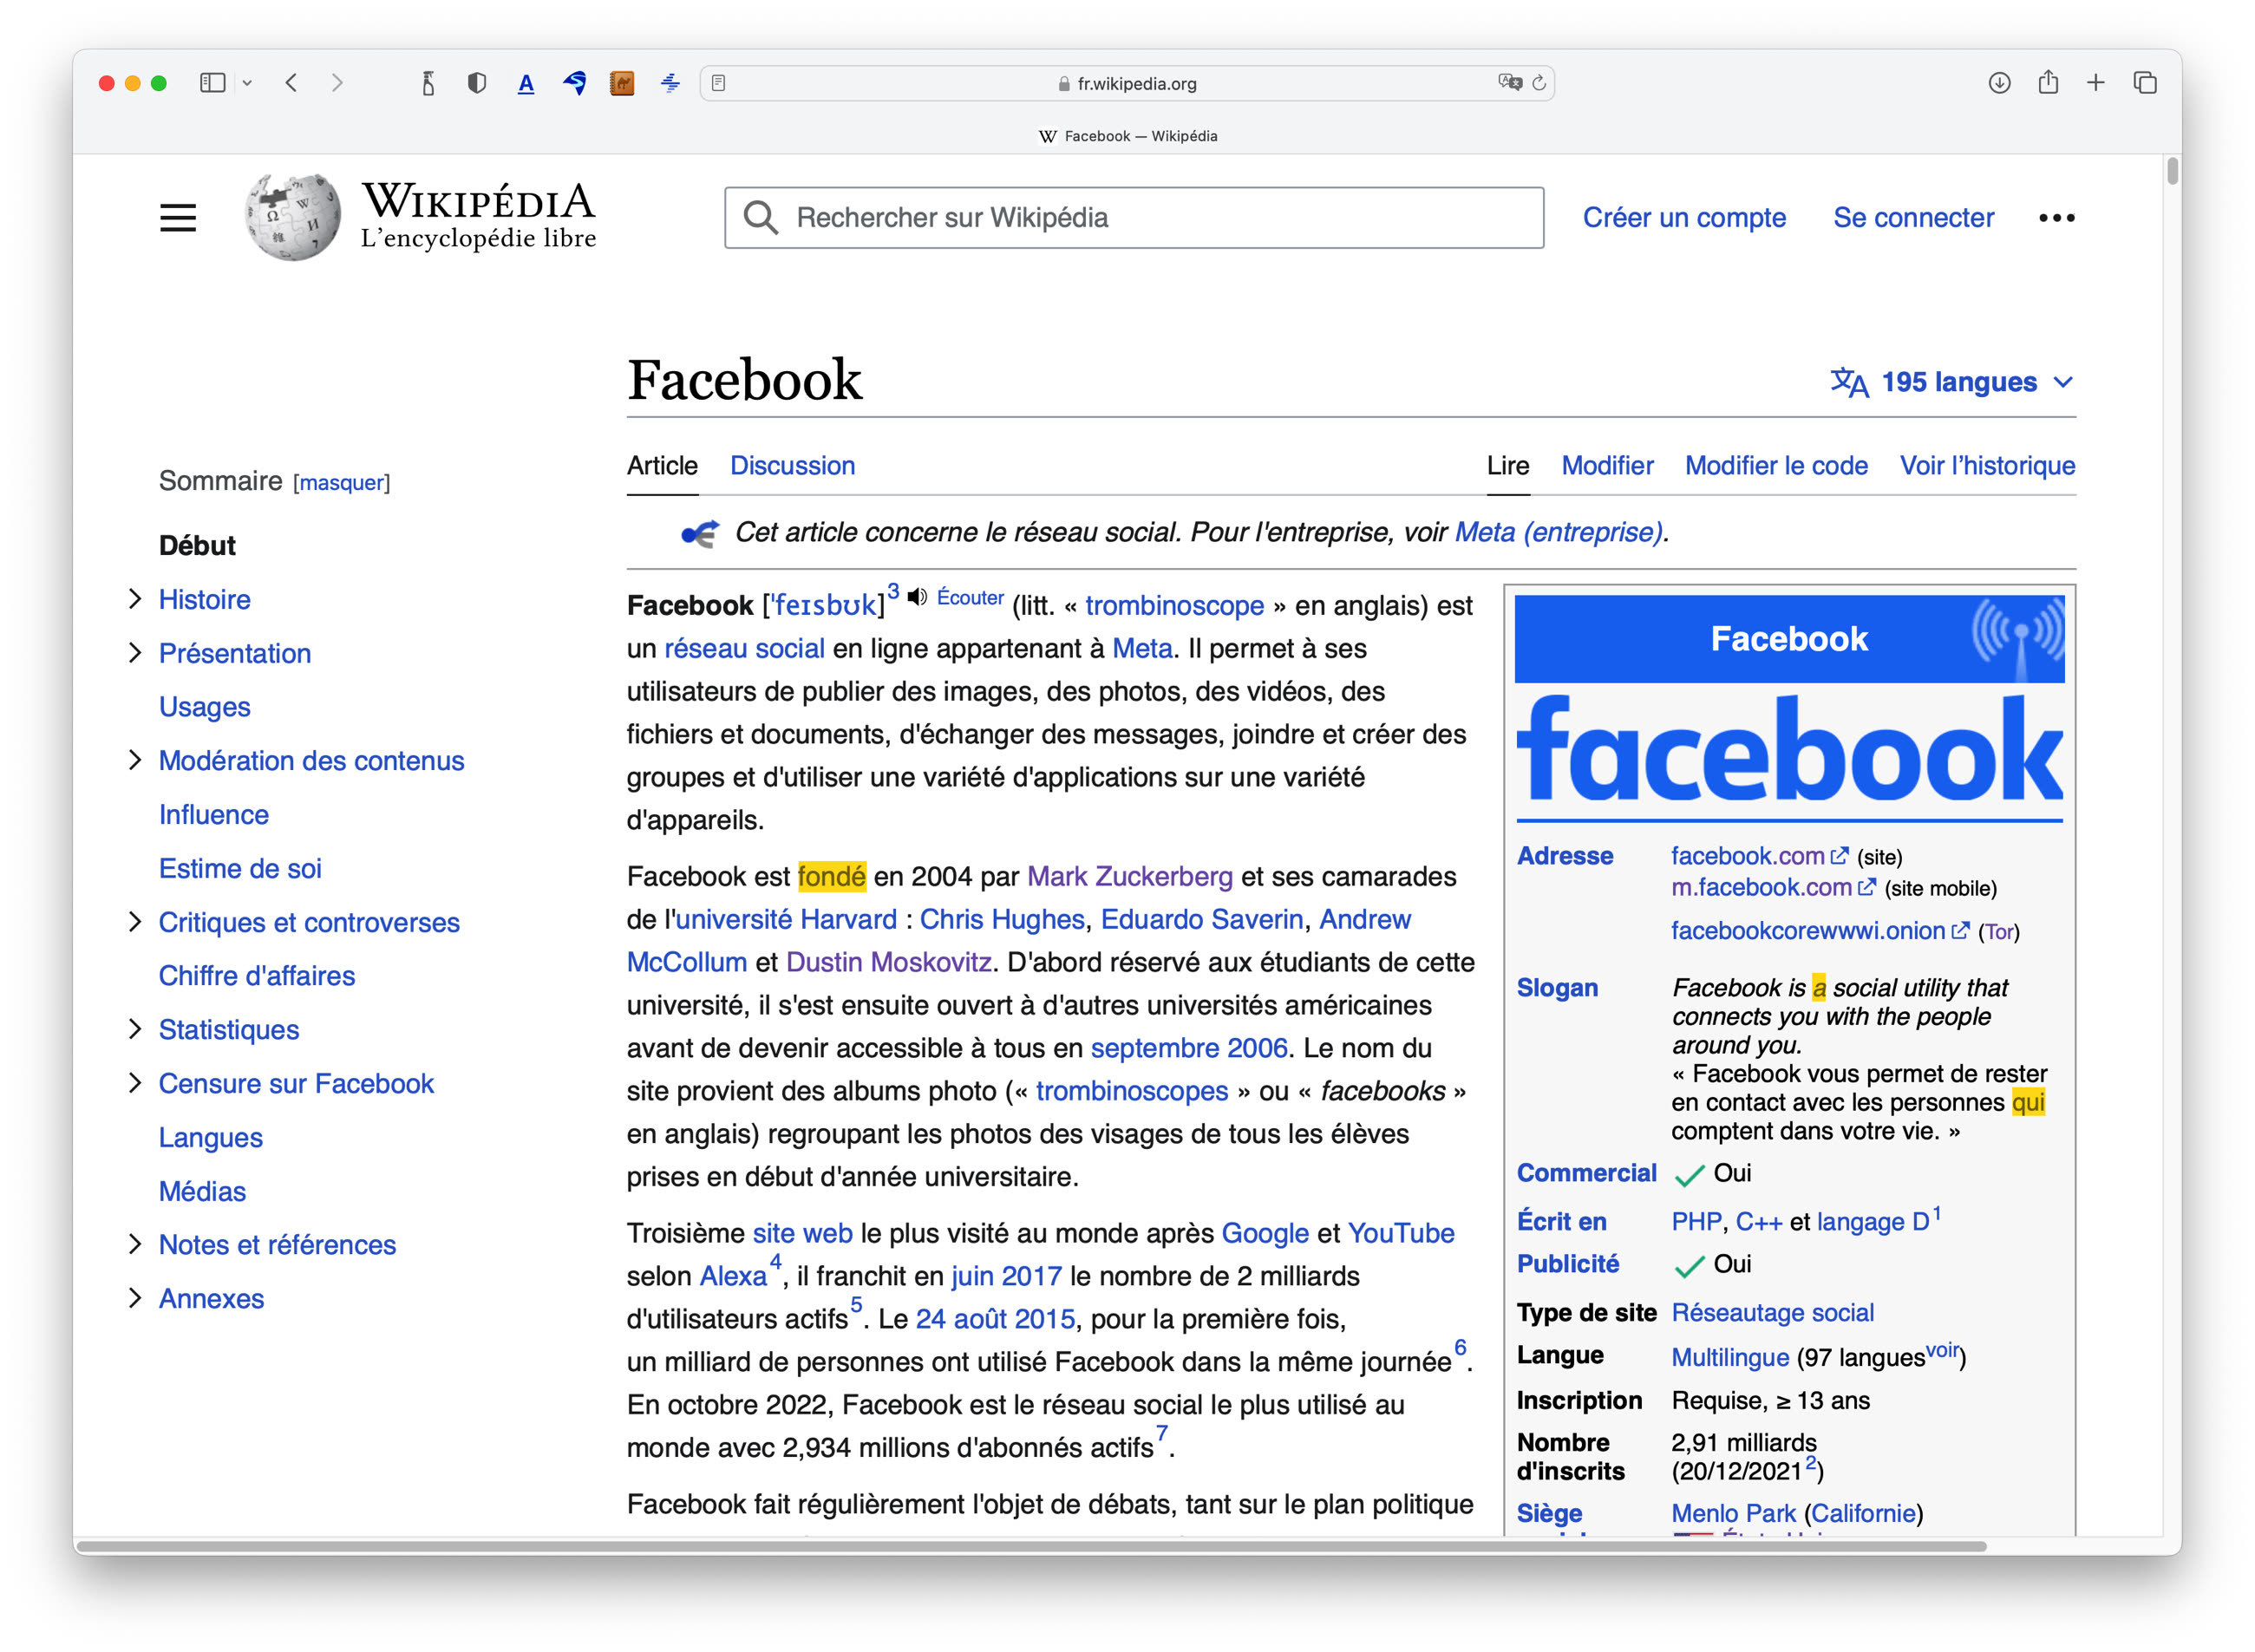The image size is (2255, 1652).
Task: Expand the Histoire section chevron
Action: point(137,598)
